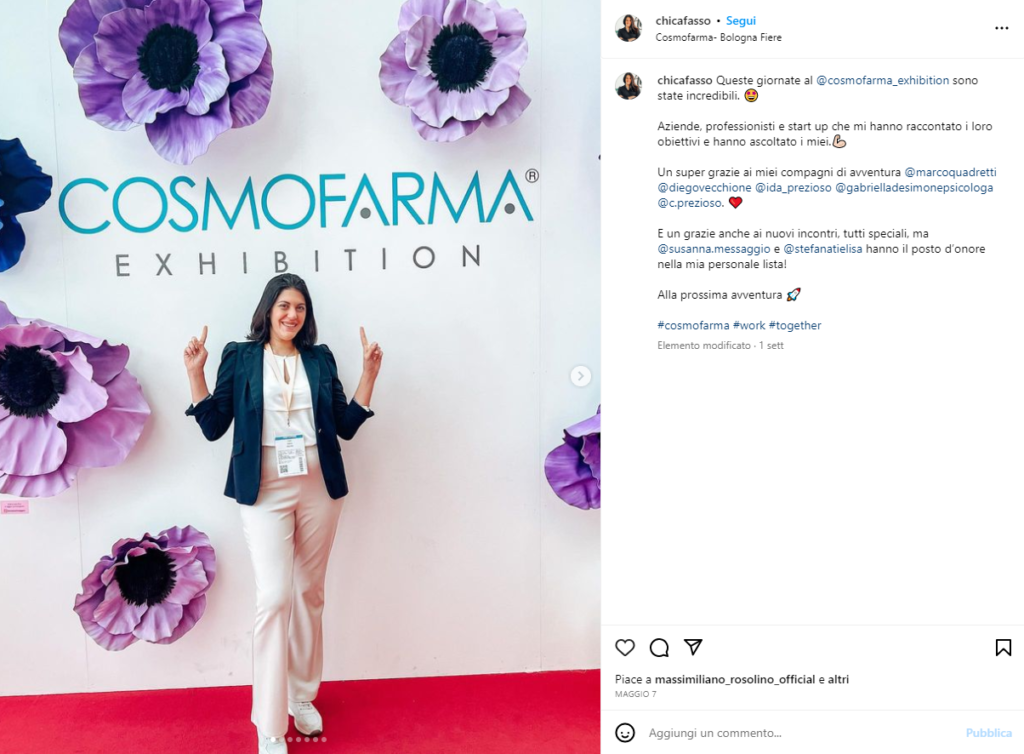Open comments via speech bubble icon
The height and width of the screenshot is (754, 1024).
(x=659, y=648)
